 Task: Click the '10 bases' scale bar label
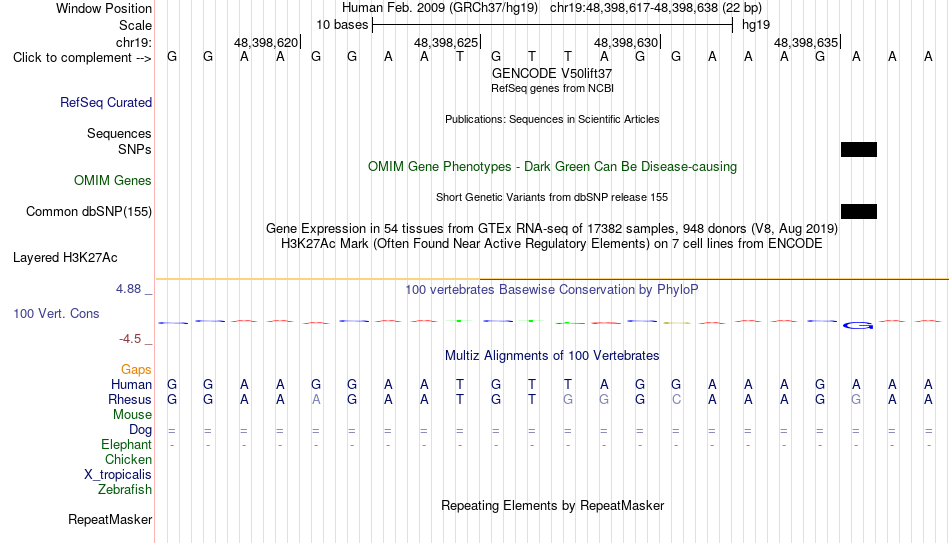(342, 25)
